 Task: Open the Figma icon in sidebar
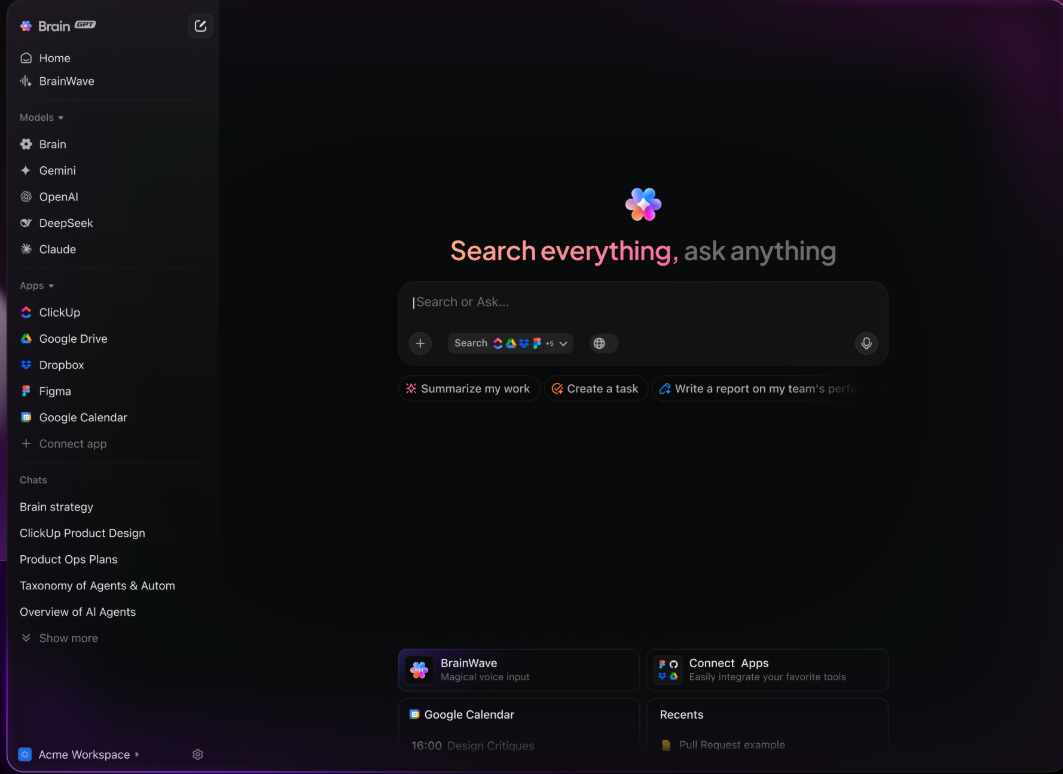(26, 391)
